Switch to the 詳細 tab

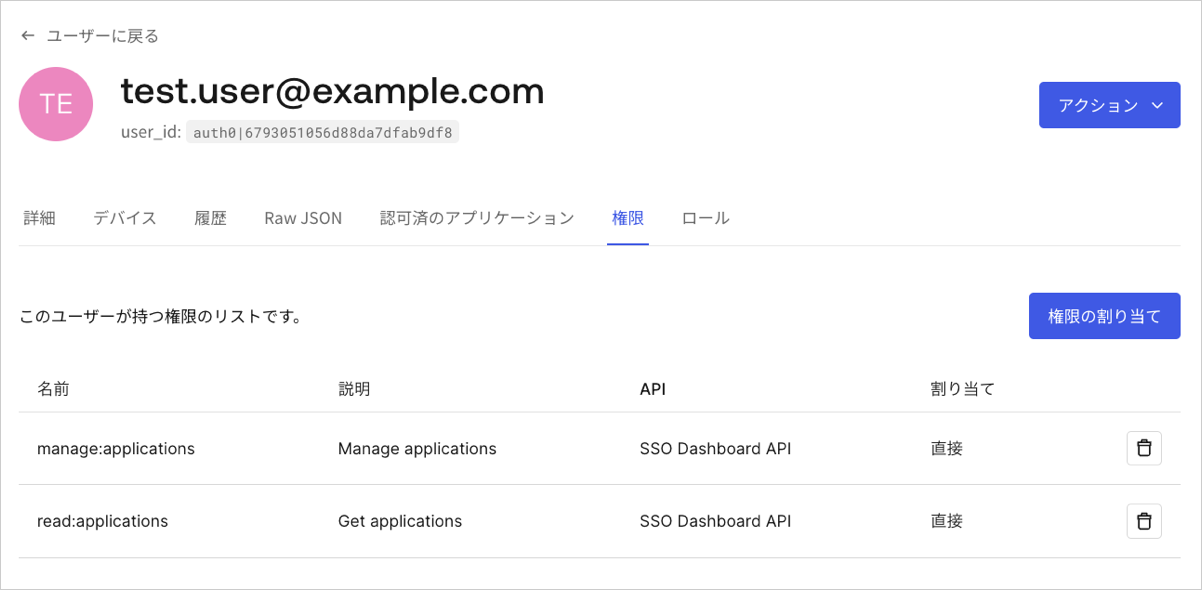[39, 217]
